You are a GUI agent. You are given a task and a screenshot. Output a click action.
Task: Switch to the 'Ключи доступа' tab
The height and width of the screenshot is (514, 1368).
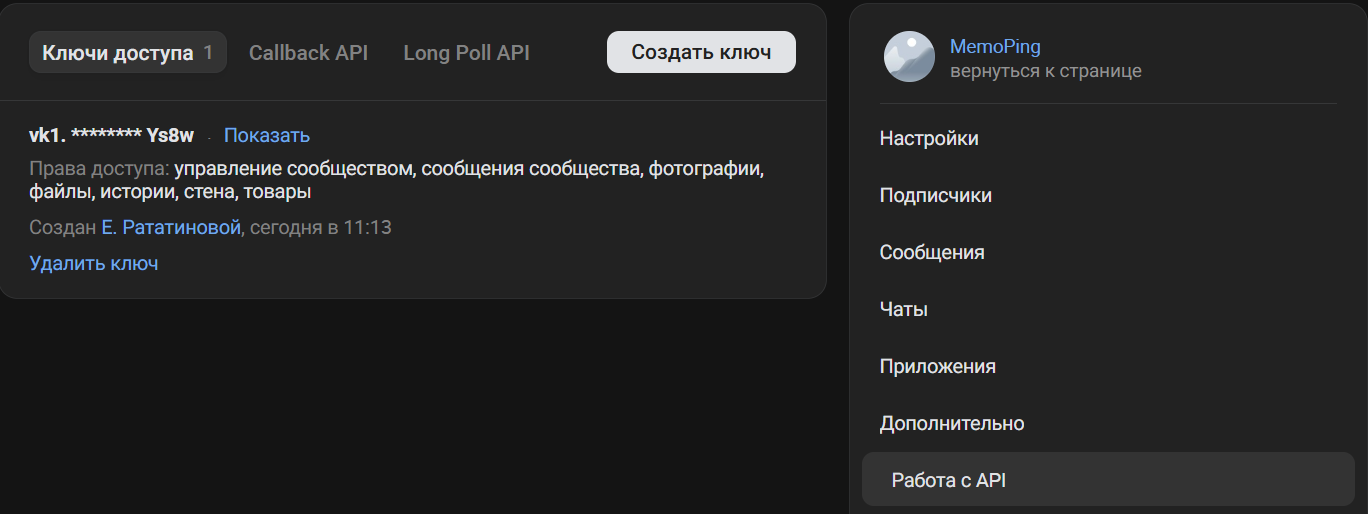(127, 53)
